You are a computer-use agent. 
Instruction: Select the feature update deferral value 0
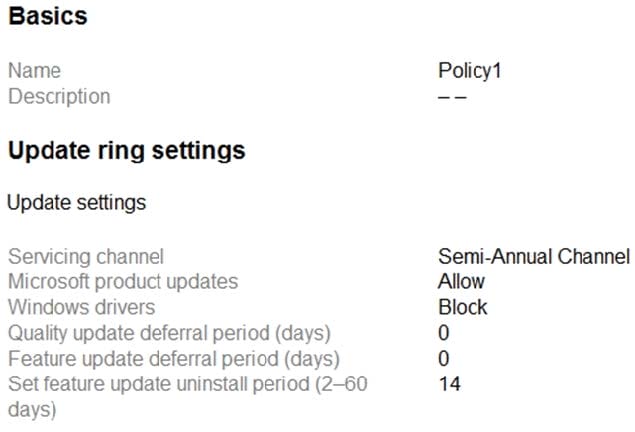pos(444,359)
